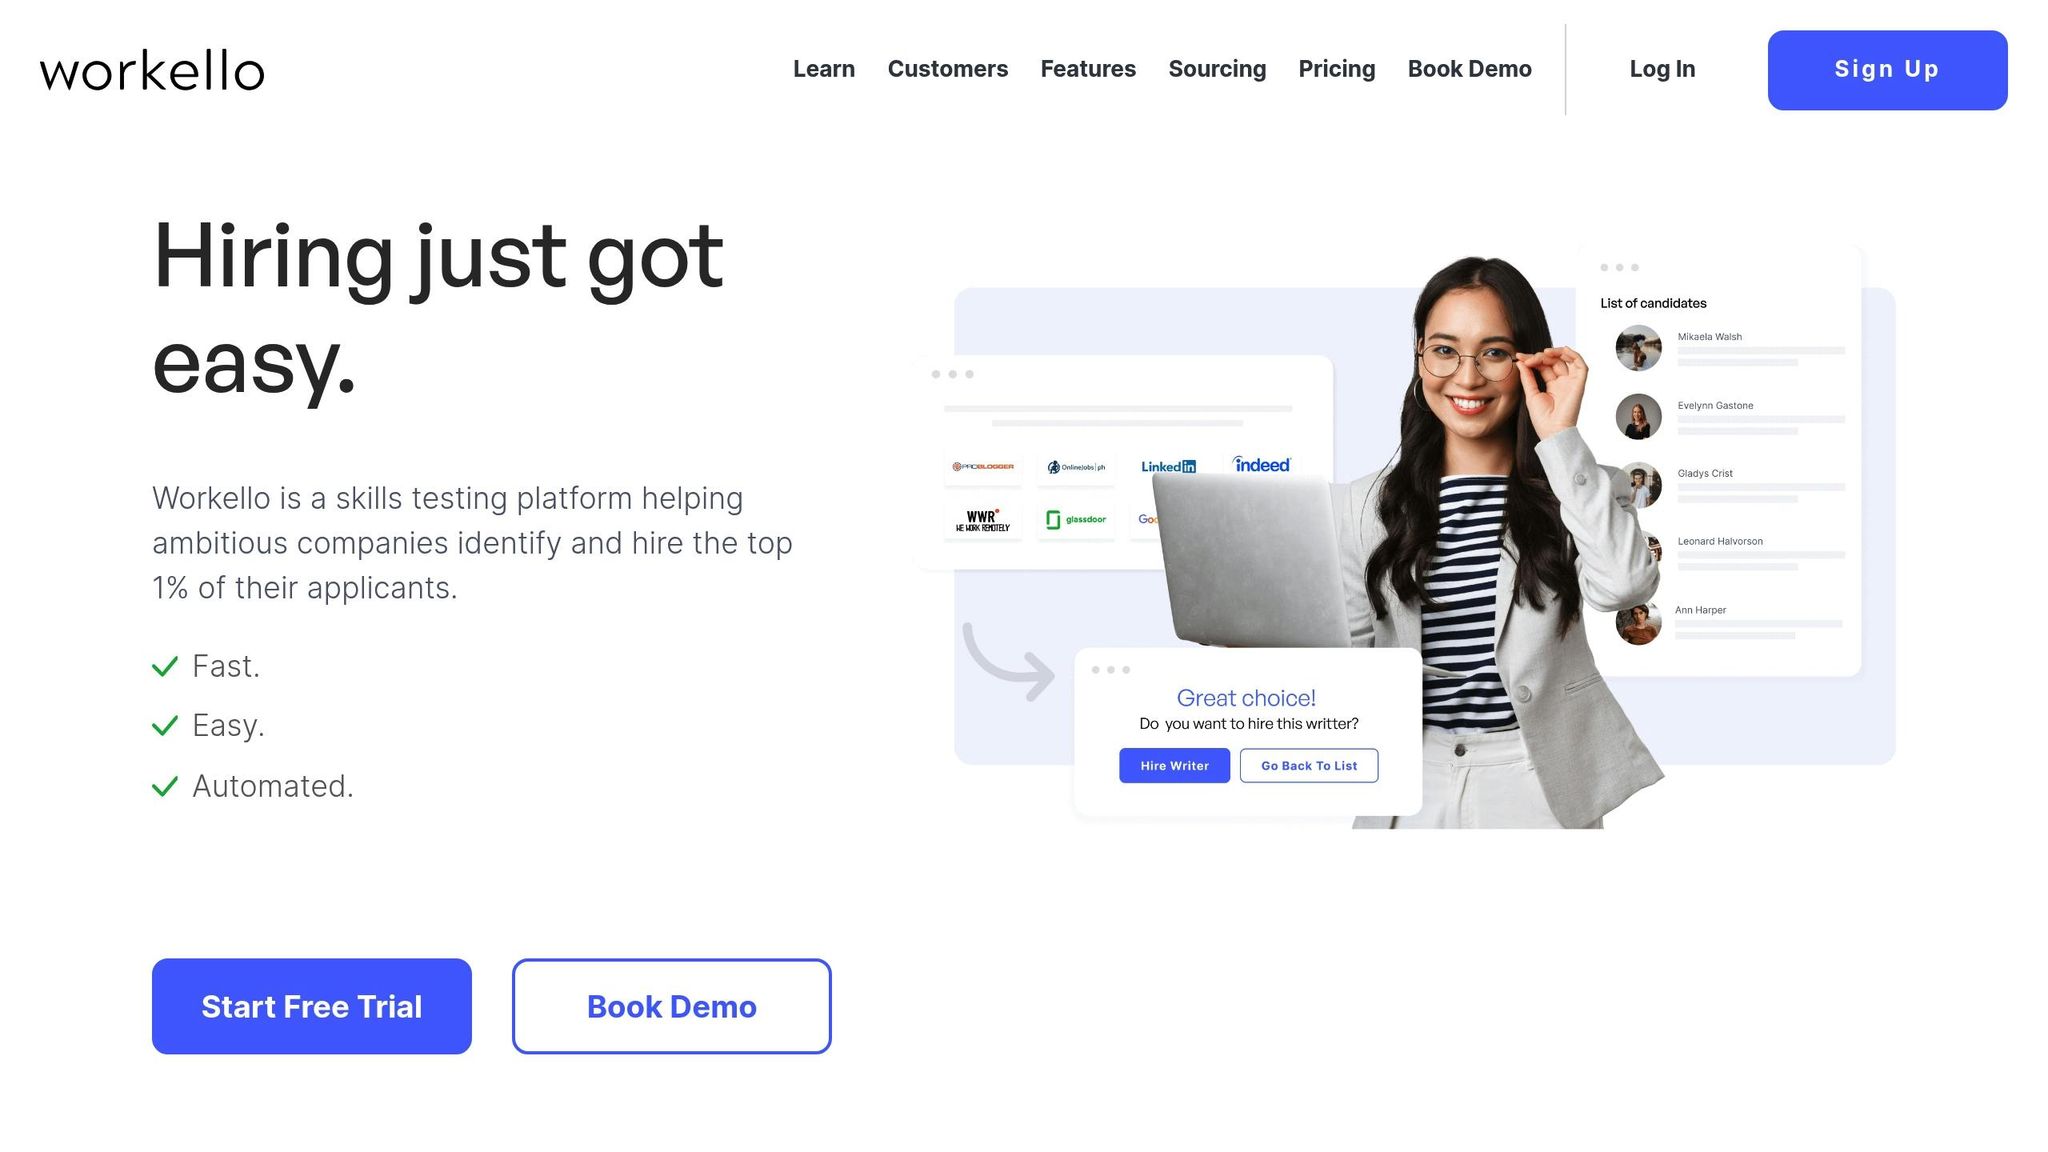The width and height of the screenshot is (2048, 1152).
Task: Click the We Work Remotely logo tile
Action: point(982,521)
